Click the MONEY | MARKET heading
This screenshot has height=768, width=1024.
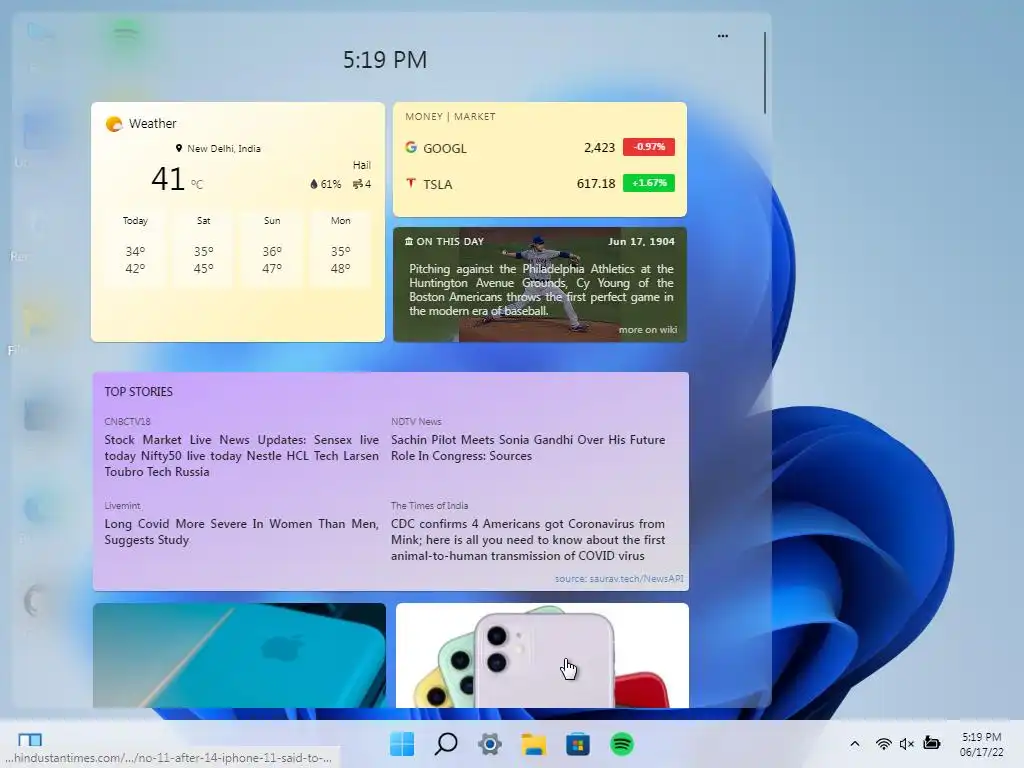450,116
